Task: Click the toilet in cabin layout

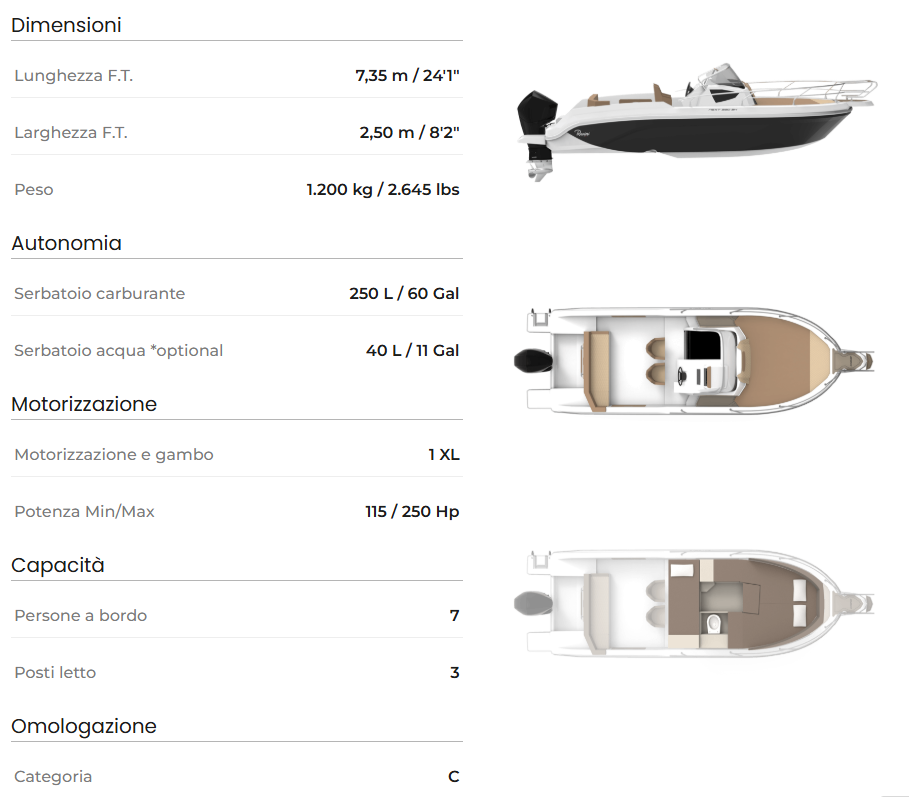Action: 714,624
